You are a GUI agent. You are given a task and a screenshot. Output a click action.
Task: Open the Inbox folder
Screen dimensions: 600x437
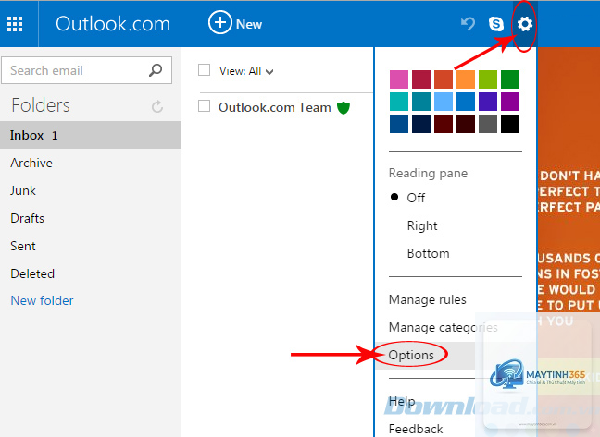[90, 135]
